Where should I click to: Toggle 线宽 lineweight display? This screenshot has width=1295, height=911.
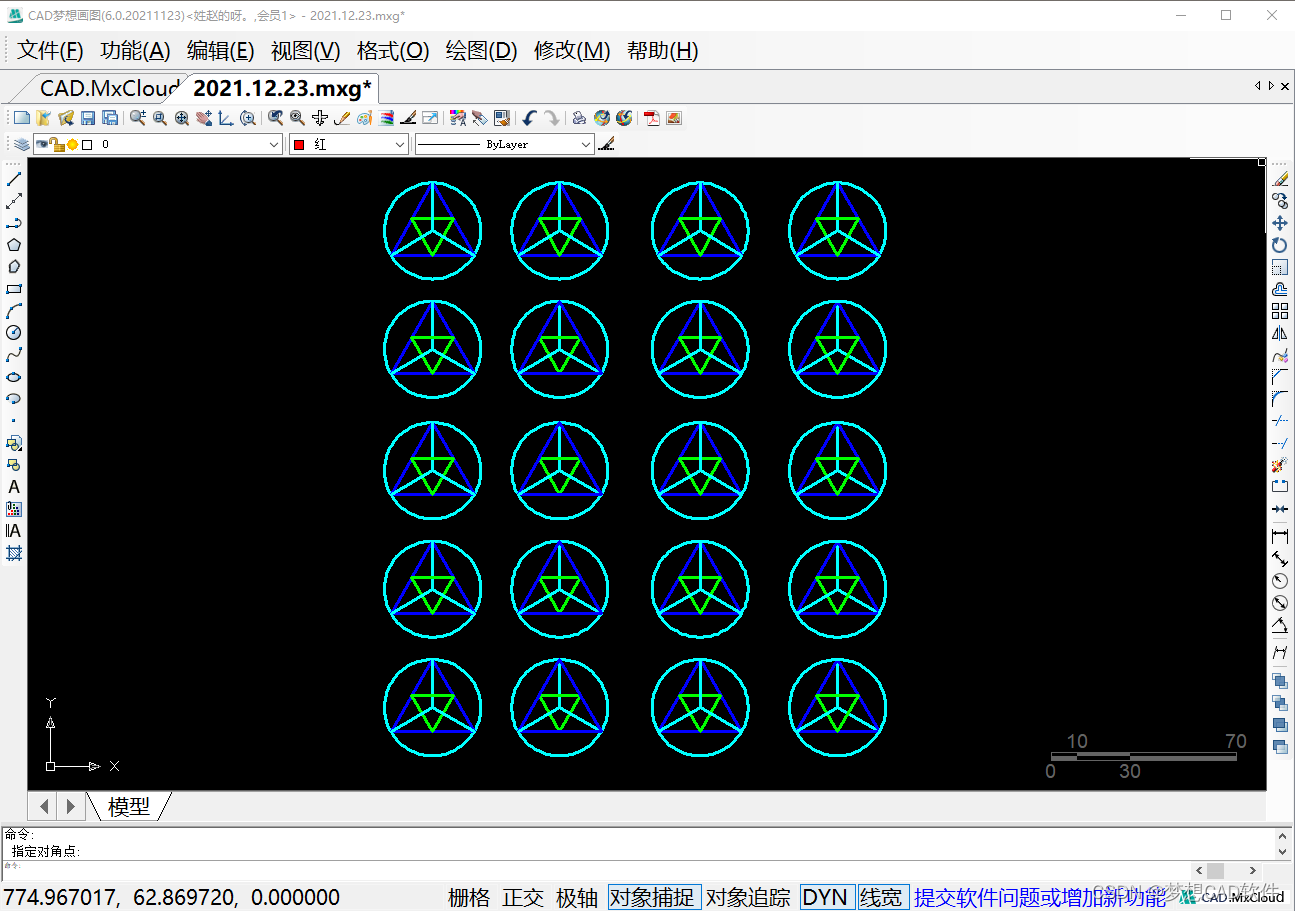(x=882, y=897)
